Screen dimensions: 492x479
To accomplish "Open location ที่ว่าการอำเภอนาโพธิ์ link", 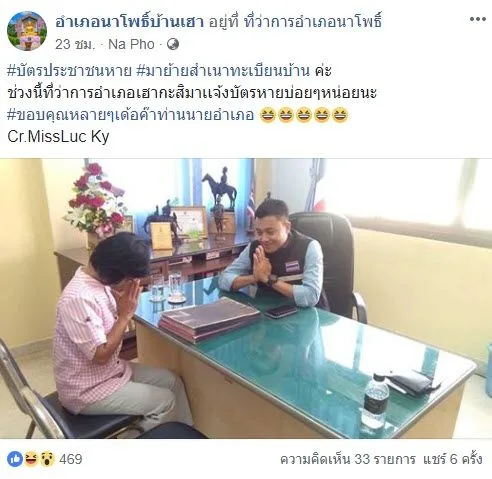I will click(x=313, y=21).
